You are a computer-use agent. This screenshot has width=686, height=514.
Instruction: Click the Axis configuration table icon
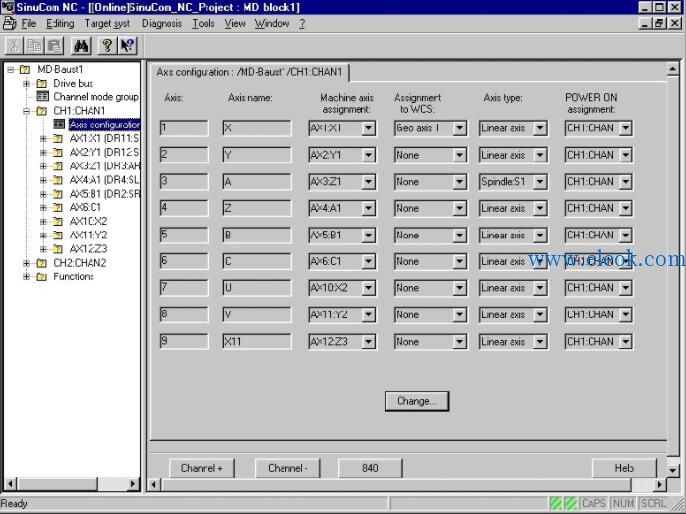(x=59, y=125)
